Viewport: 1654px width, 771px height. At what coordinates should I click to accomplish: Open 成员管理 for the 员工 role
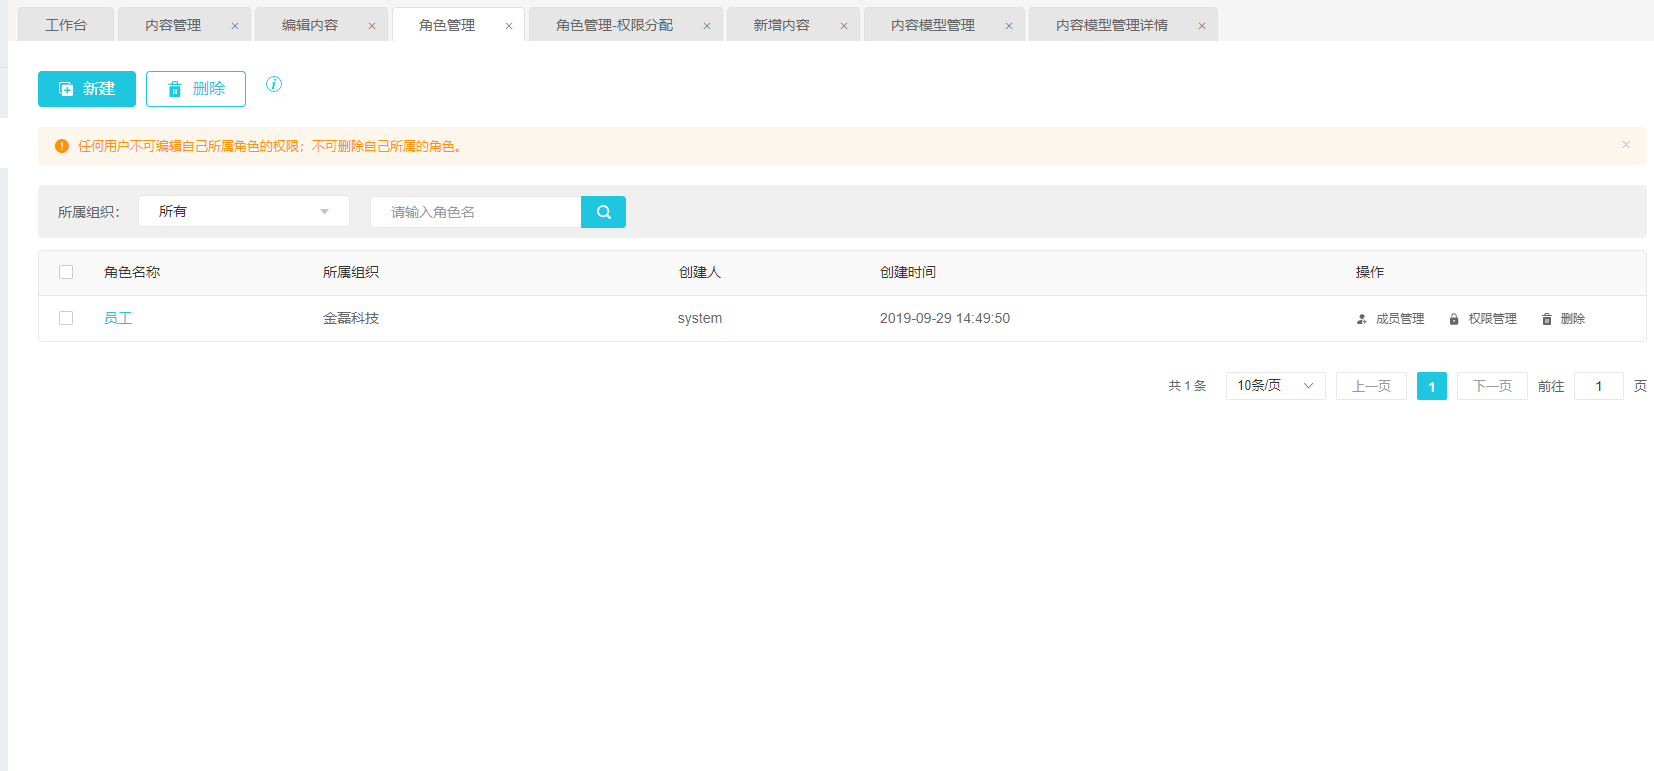point(1390,319)
